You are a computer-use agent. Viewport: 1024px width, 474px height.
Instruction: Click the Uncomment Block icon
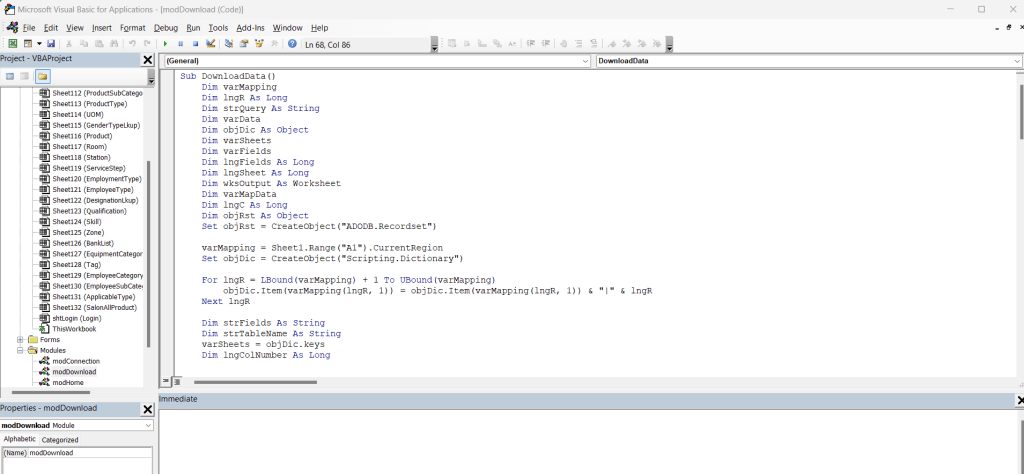point(594,44)
